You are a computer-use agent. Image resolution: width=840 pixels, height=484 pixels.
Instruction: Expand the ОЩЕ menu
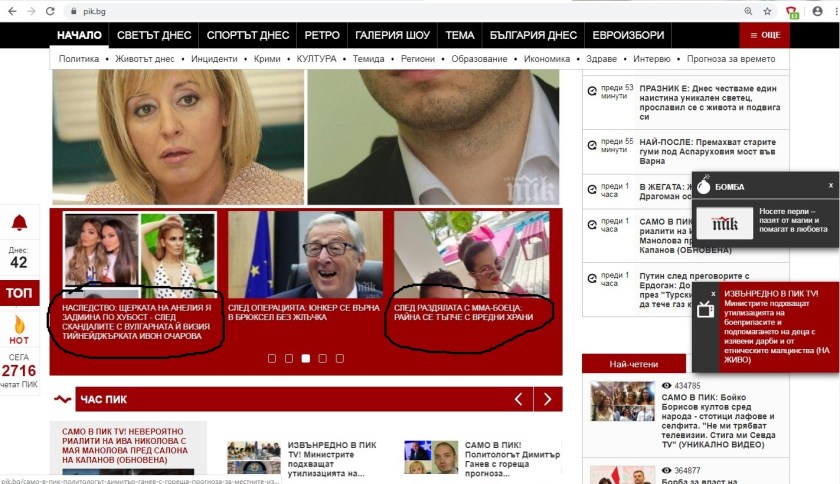764,35
